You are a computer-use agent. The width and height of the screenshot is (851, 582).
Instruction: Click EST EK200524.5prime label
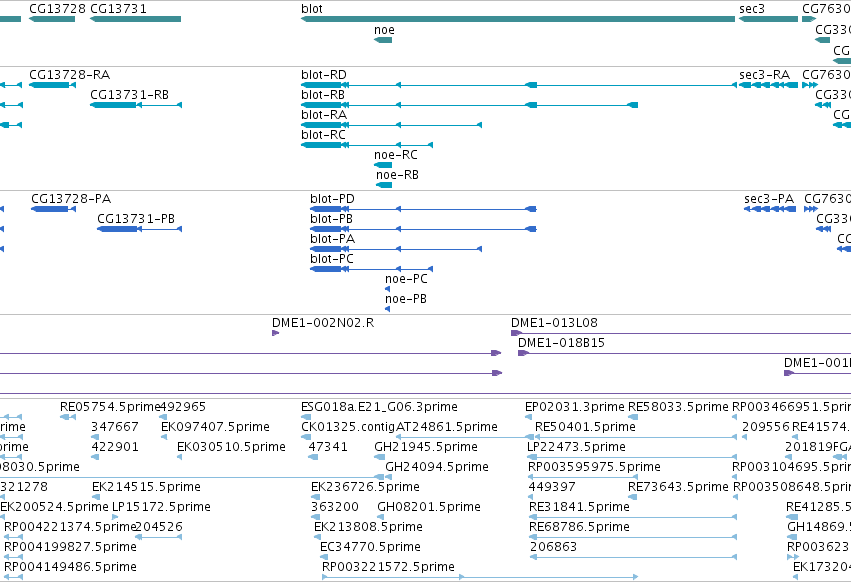54,508
